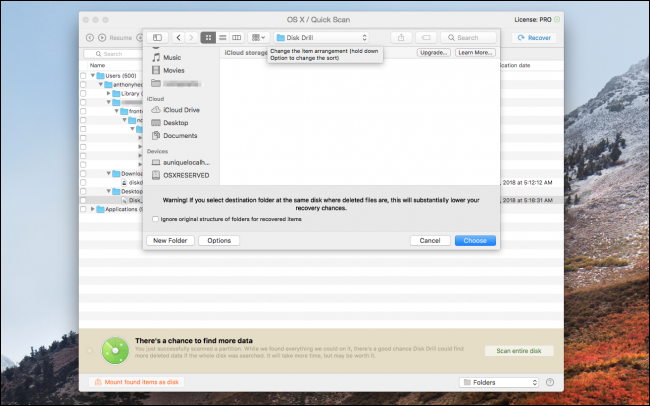Tick the Disk_ file row checkbox
Image resolution: width=650 pixels, height=406 pixels.
[83, 200]
